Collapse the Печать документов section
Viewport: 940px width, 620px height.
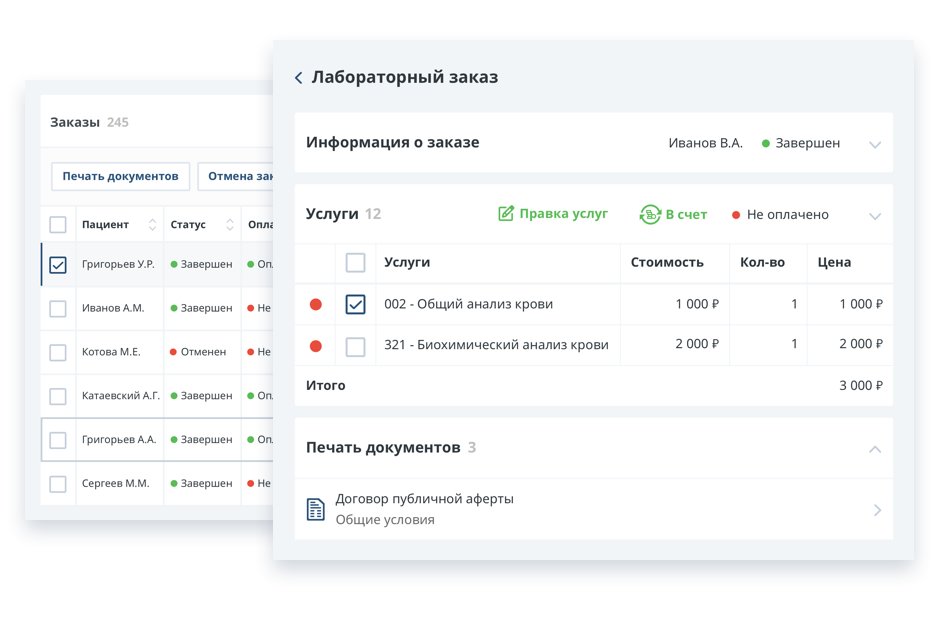(875, 449)
